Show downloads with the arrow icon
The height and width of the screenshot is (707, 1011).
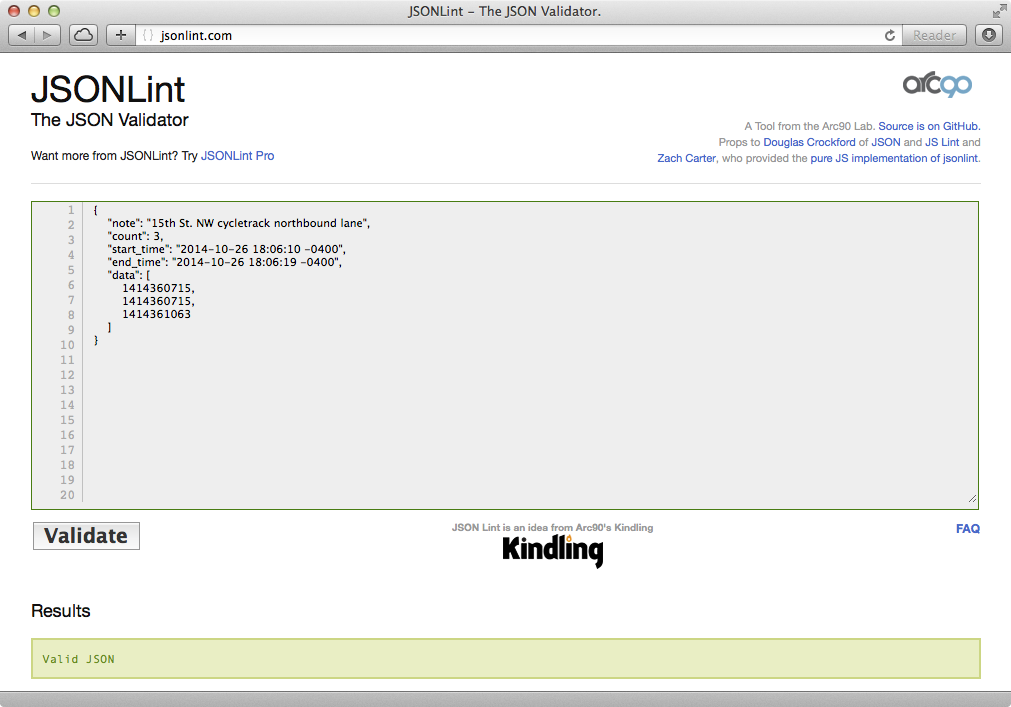click(x=988, y=35)
